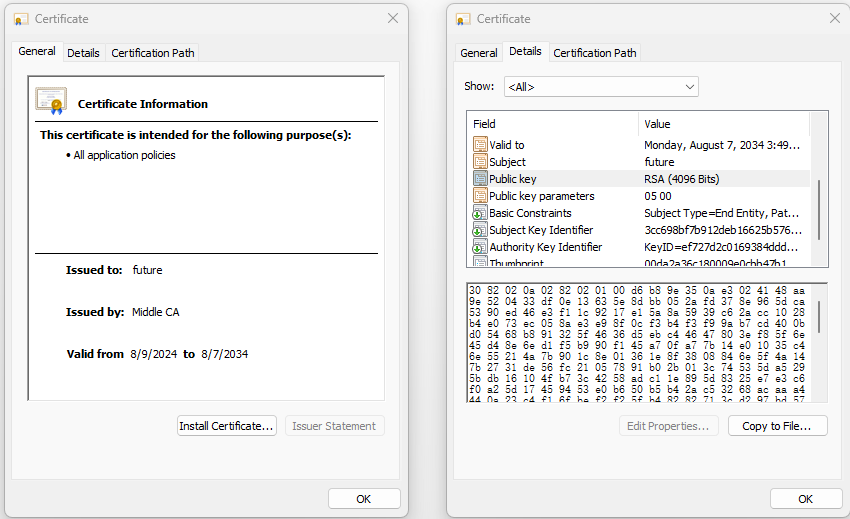Screen dimensions: 850x519
Task: Click the Certificate Information badge icon
Action: click(x=51, y=101)
